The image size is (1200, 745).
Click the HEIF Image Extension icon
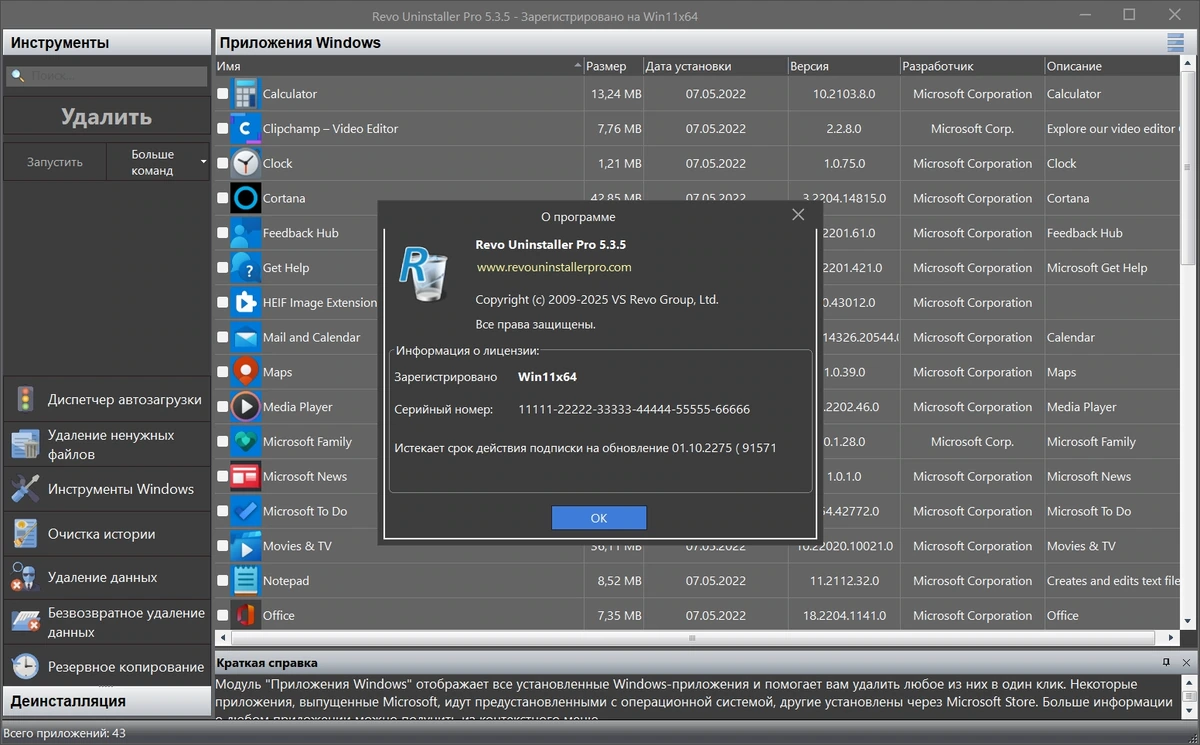[x=245, y=302]
